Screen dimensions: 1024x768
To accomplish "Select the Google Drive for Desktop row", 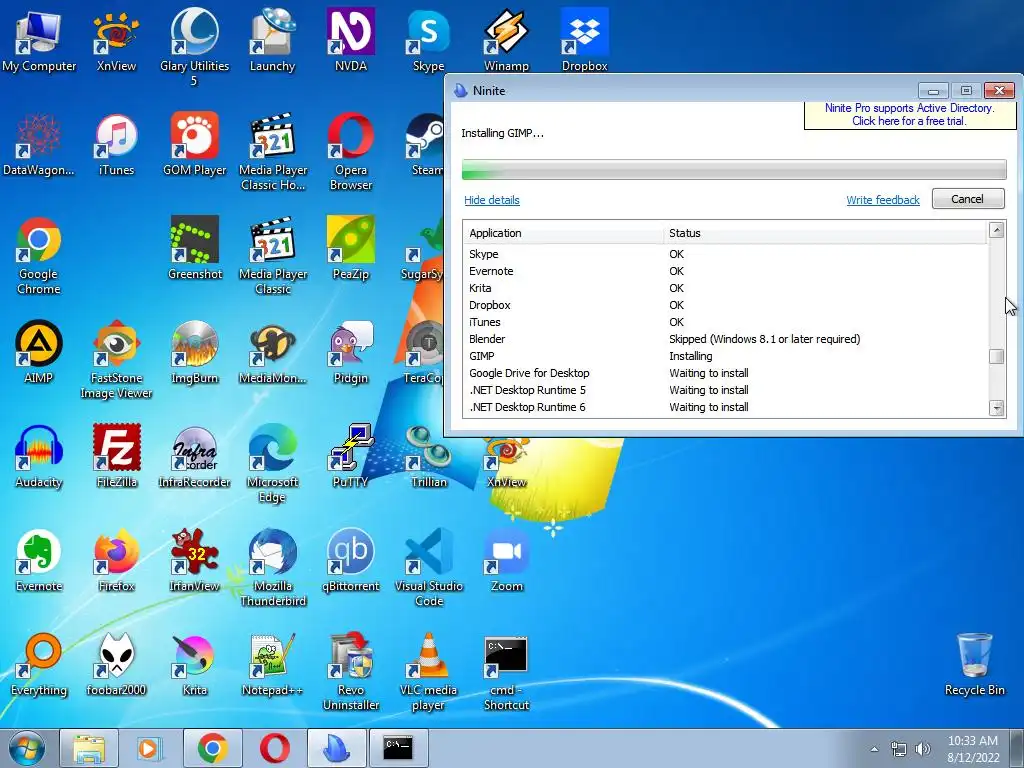I will click(x=726, y=373).
